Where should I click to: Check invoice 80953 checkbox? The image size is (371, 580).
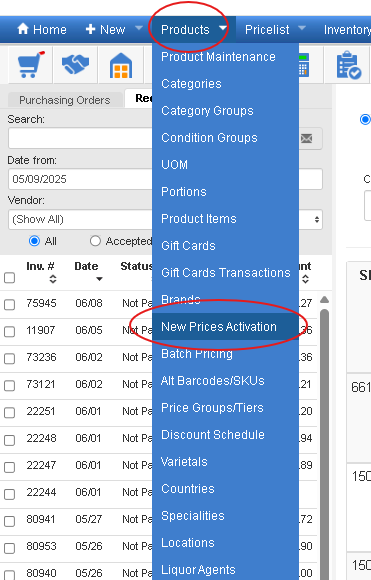9,548
